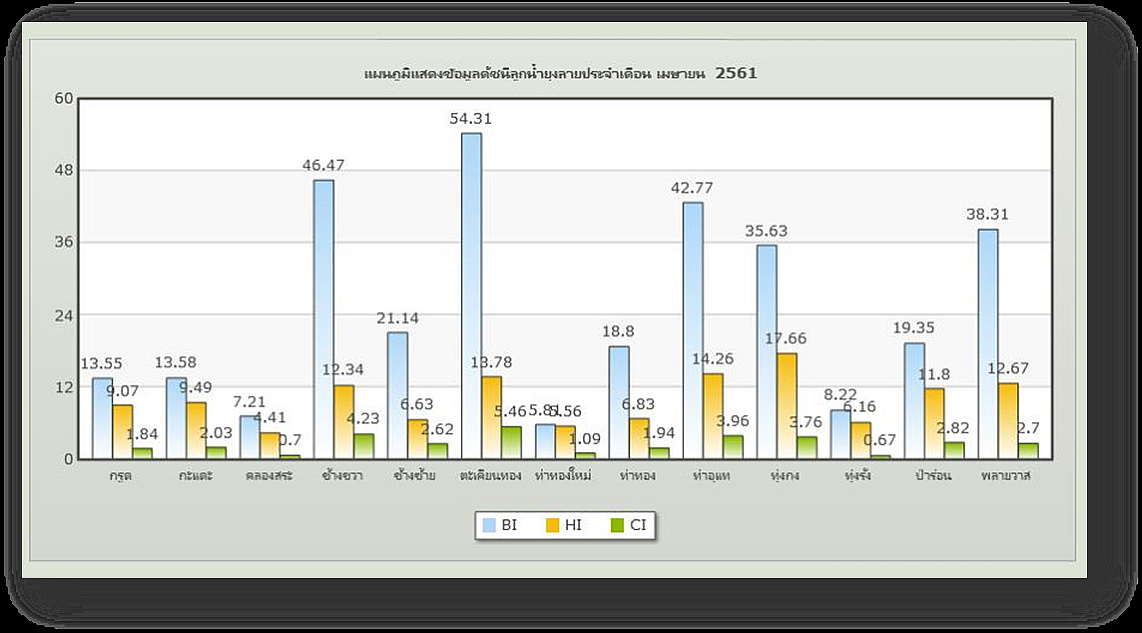The image size is (1142, 633).
Task: Select the blue bar valued 42.77
Action: pos(692,330)
